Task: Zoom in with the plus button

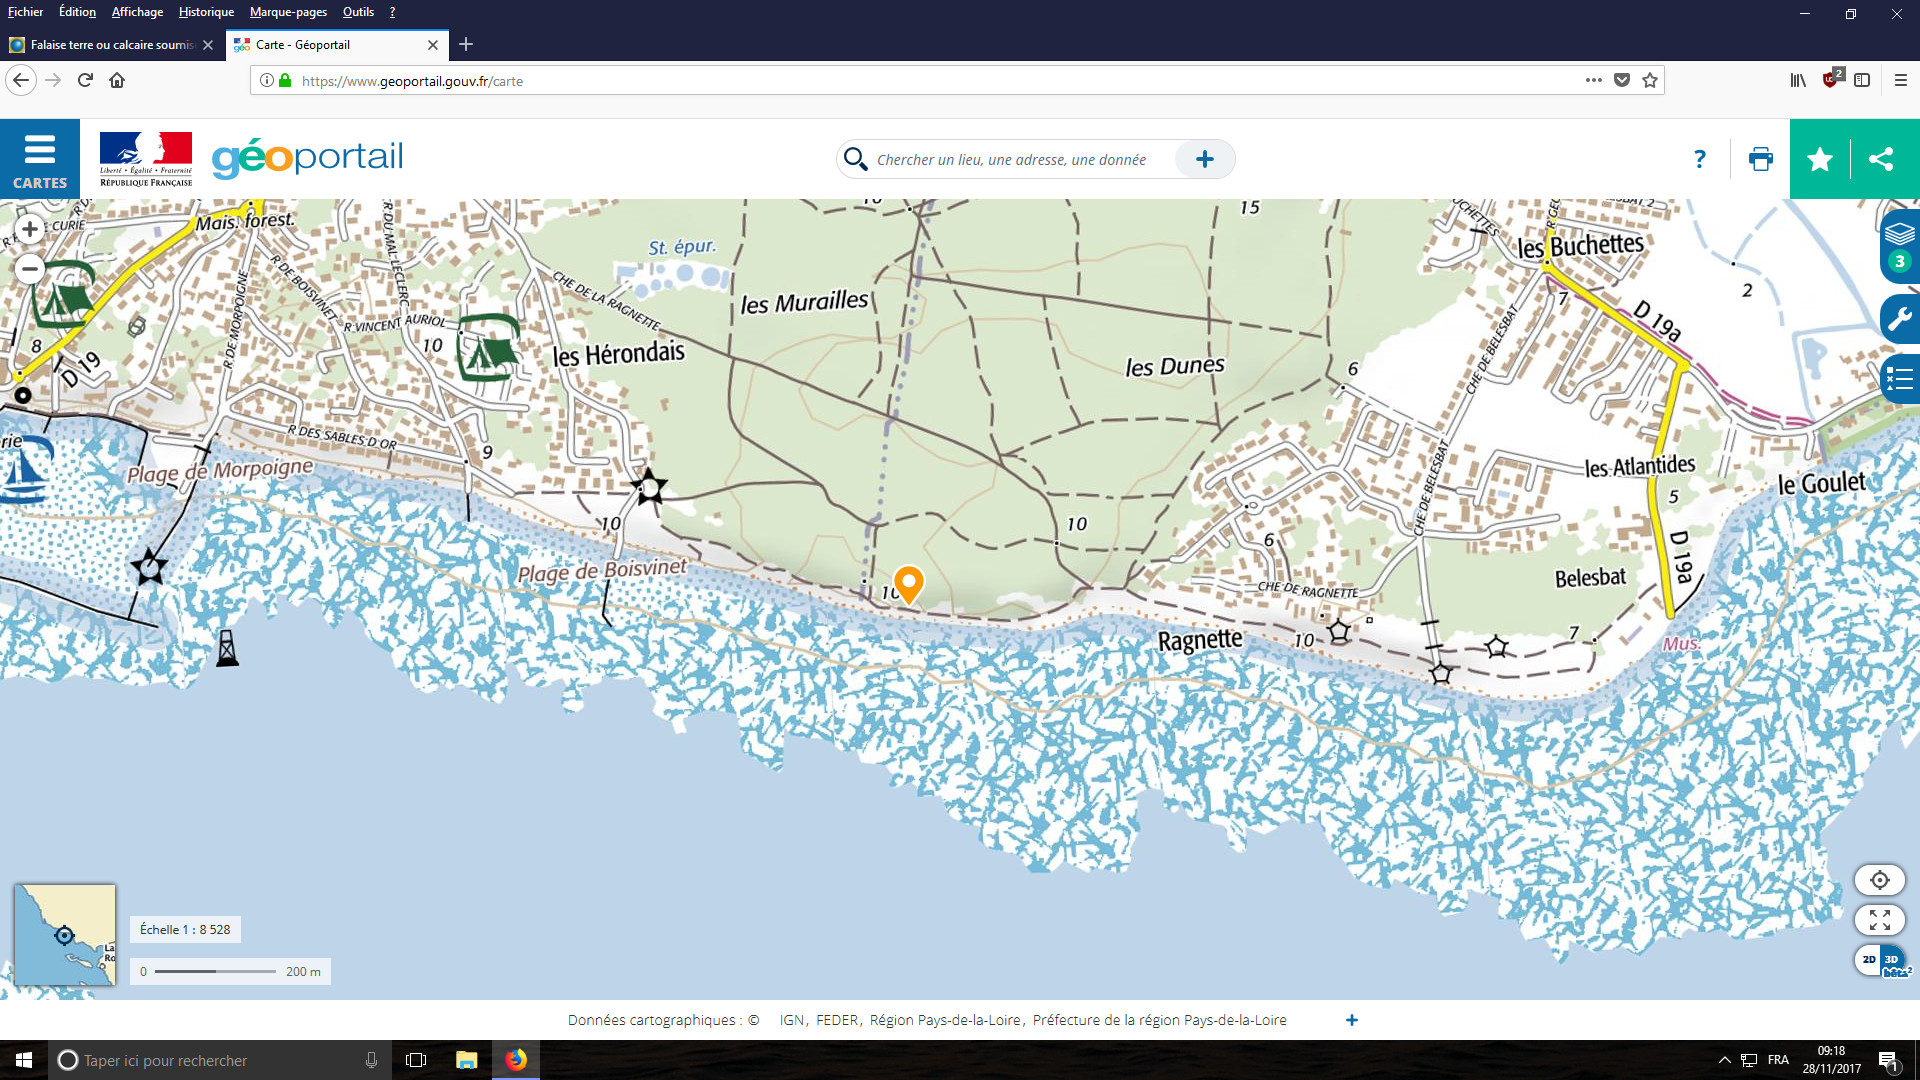Action: (30, 229)
